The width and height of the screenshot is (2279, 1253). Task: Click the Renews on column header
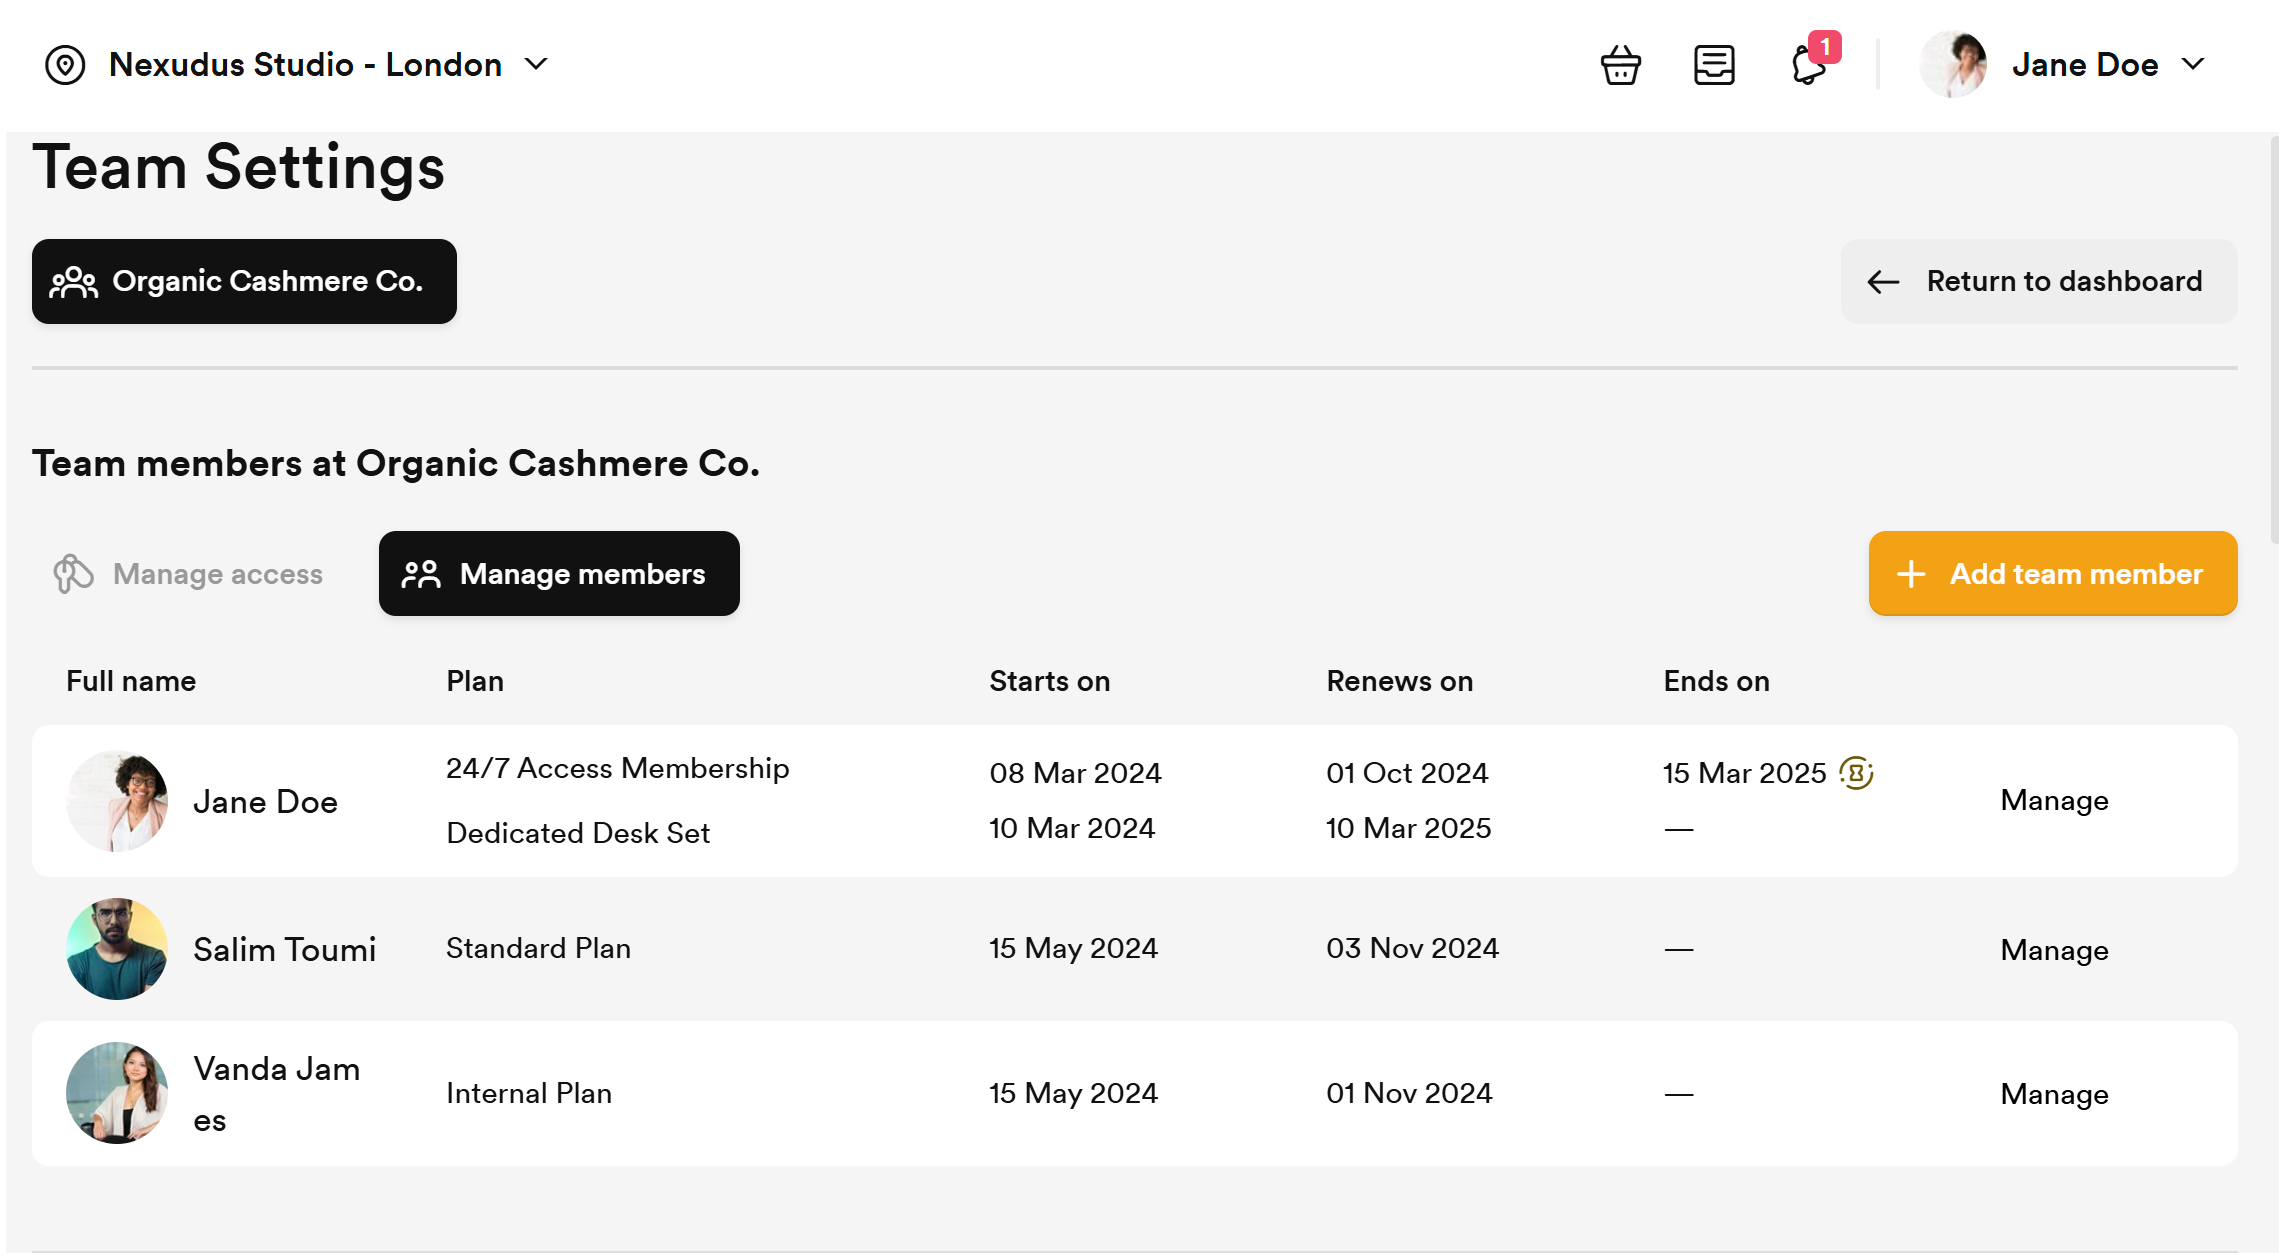[x=1400, y=681]
